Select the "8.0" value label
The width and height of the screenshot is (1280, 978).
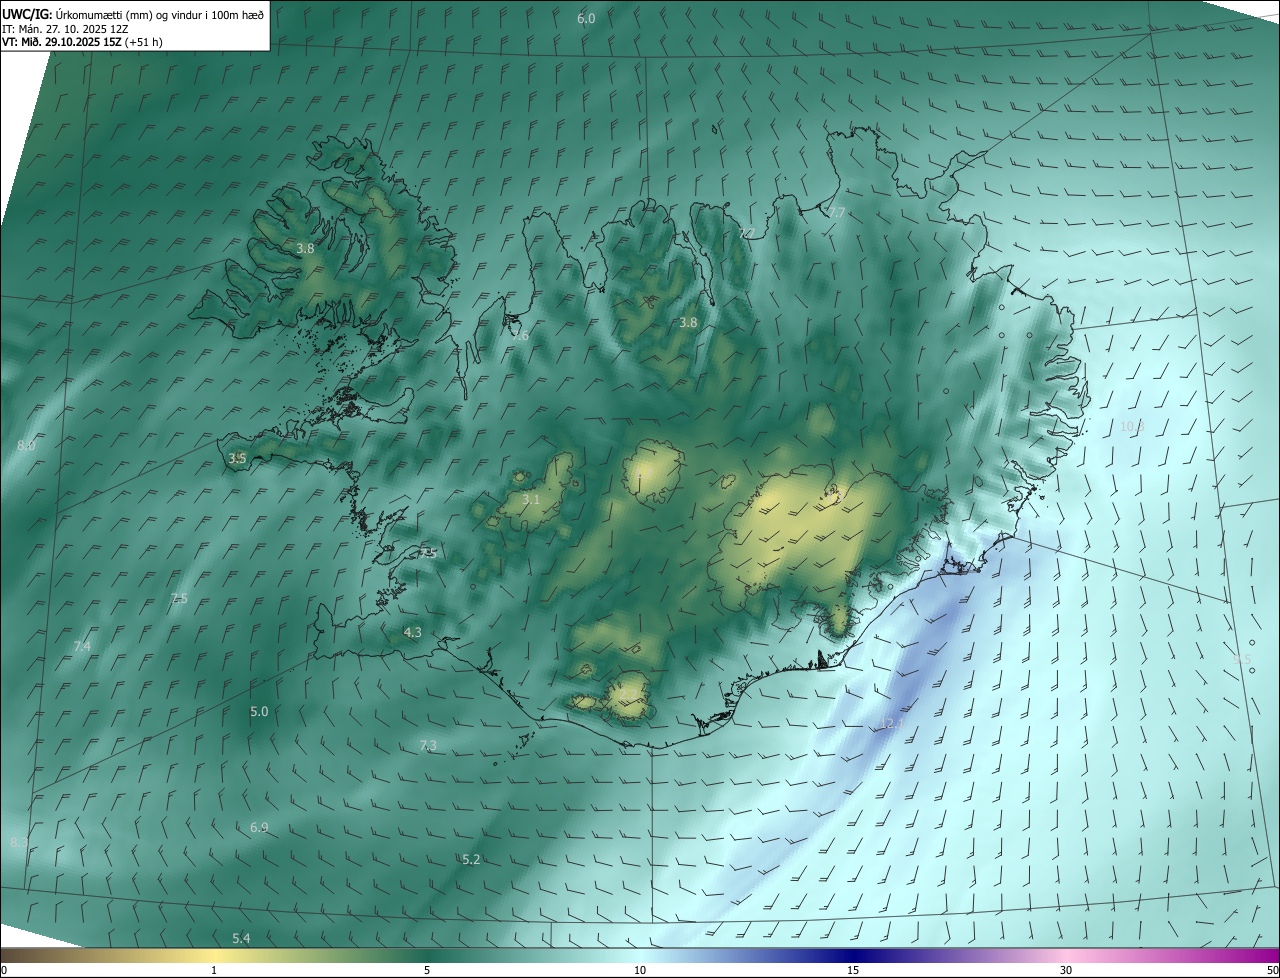(26, 445)
